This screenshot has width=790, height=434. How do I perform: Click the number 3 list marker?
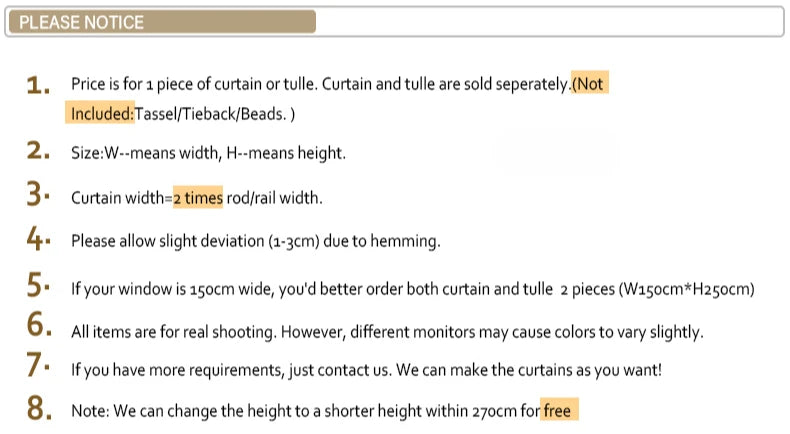[x=38, y=194]
